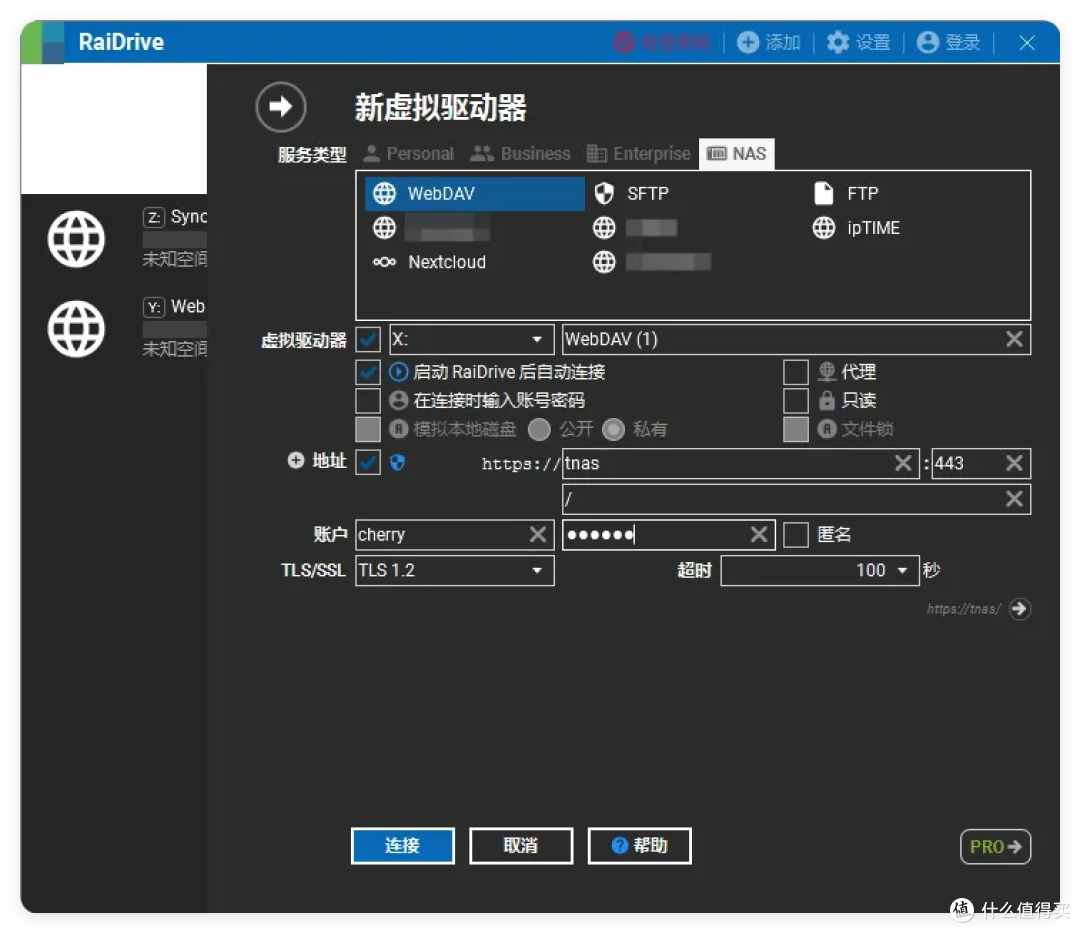Switch to the Personal tab
The image size is (1080, 933).
(409, 154)
